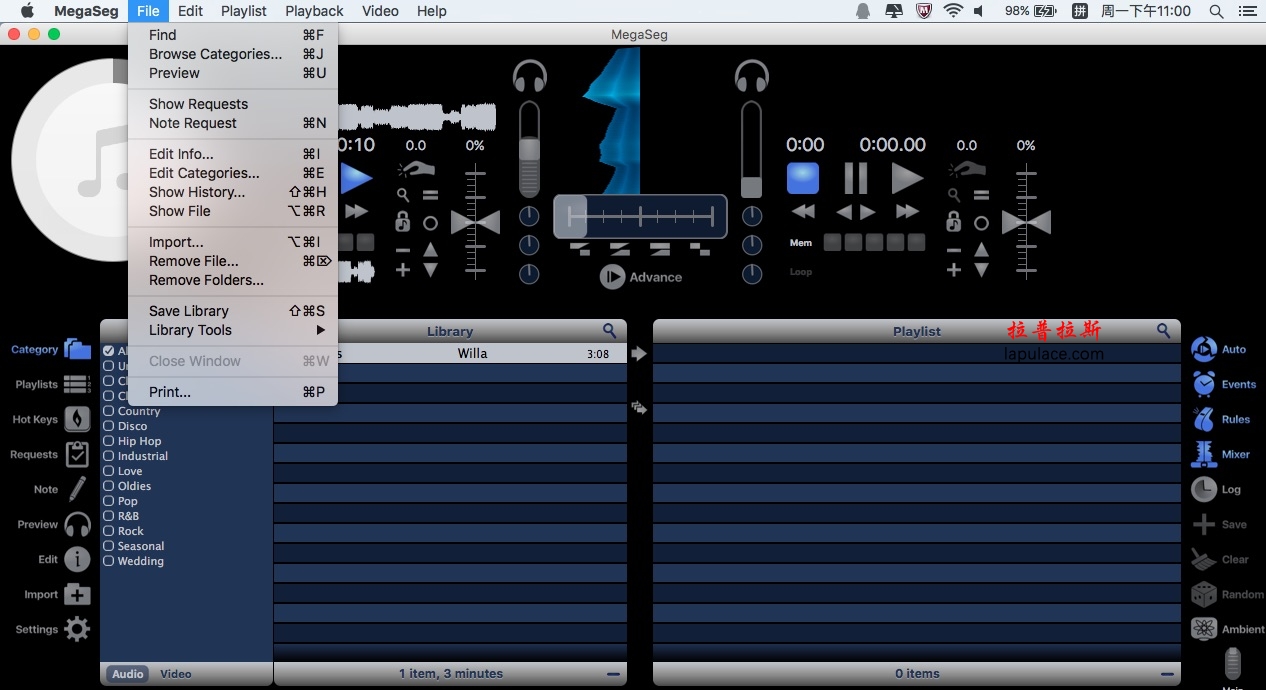The image size is (1266, 690).
Task: Open the Events alarm clock icon
Action: [1204, 384]
